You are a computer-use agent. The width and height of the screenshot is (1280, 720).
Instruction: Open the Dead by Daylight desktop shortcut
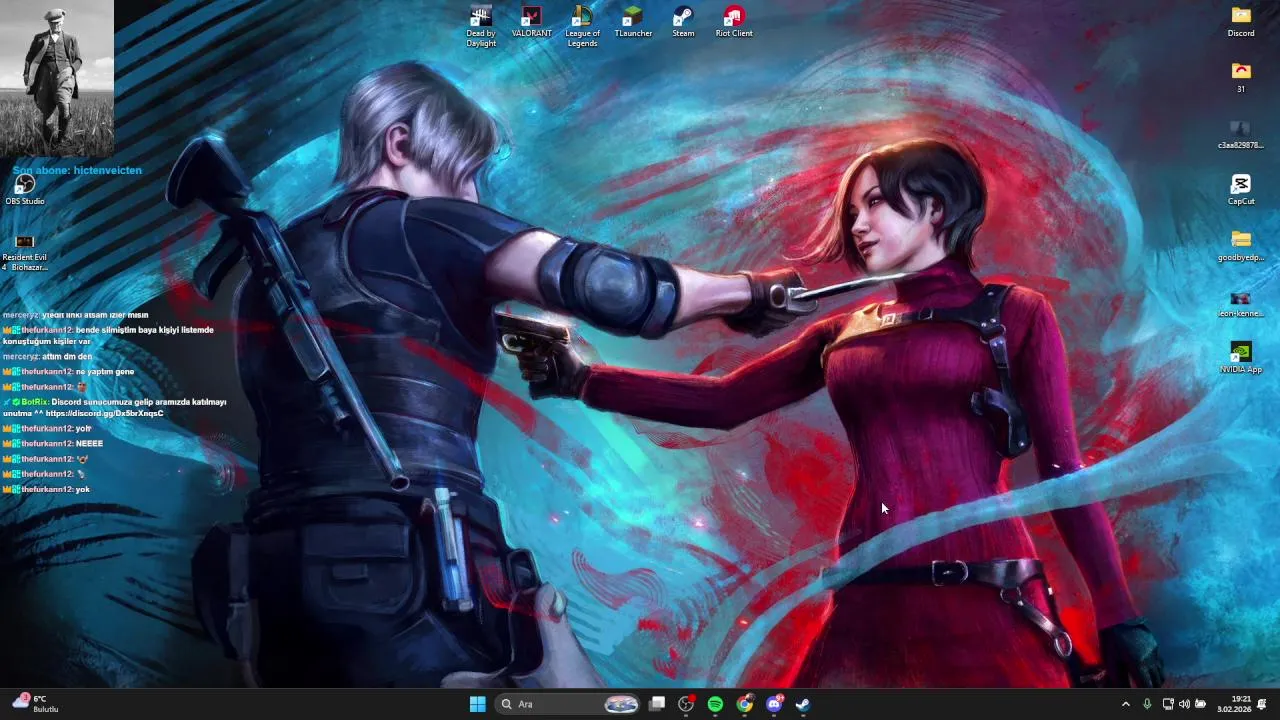(x=481, y=27)
